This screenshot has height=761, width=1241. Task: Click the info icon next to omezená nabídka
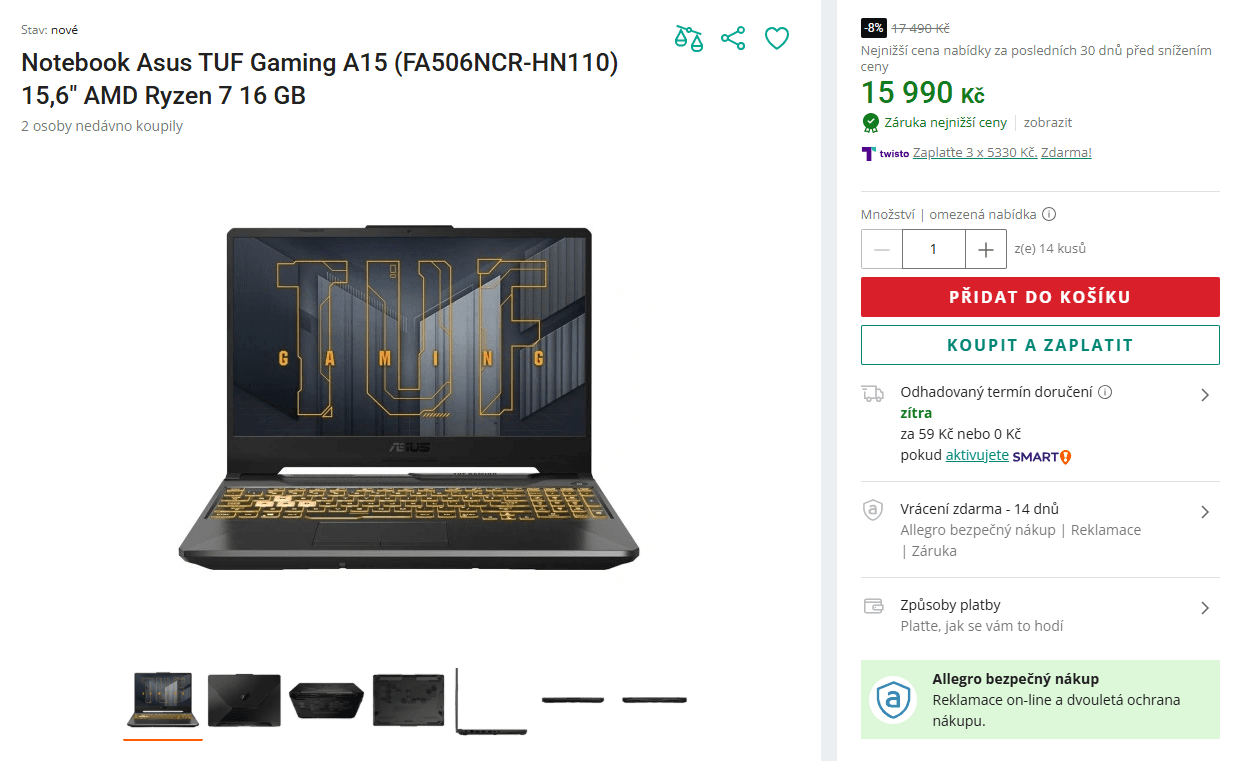[x=1047, y=214]
